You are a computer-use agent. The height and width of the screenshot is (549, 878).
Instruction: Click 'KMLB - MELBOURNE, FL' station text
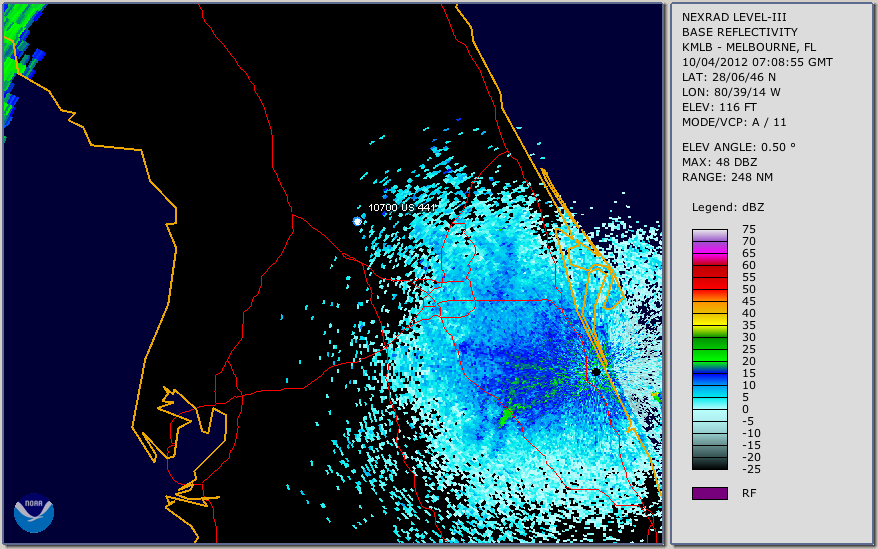coord(749,47)
